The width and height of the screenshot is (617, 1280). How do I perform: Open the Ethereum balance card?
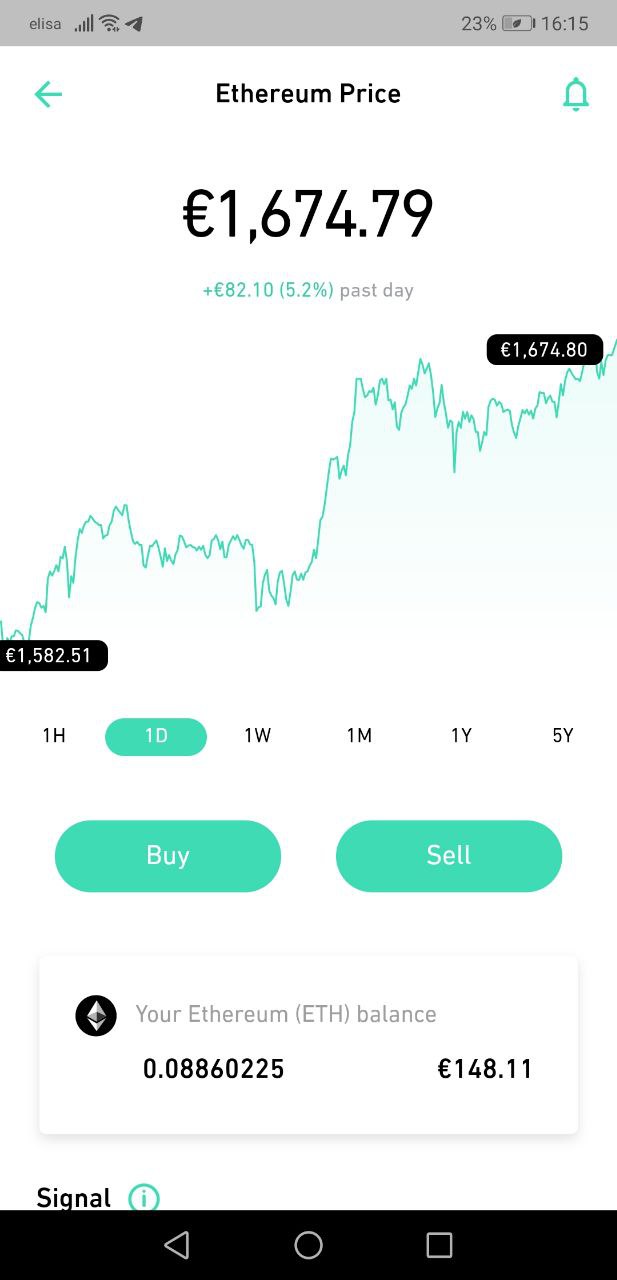pyautogui.click(x=308, y=1045)
